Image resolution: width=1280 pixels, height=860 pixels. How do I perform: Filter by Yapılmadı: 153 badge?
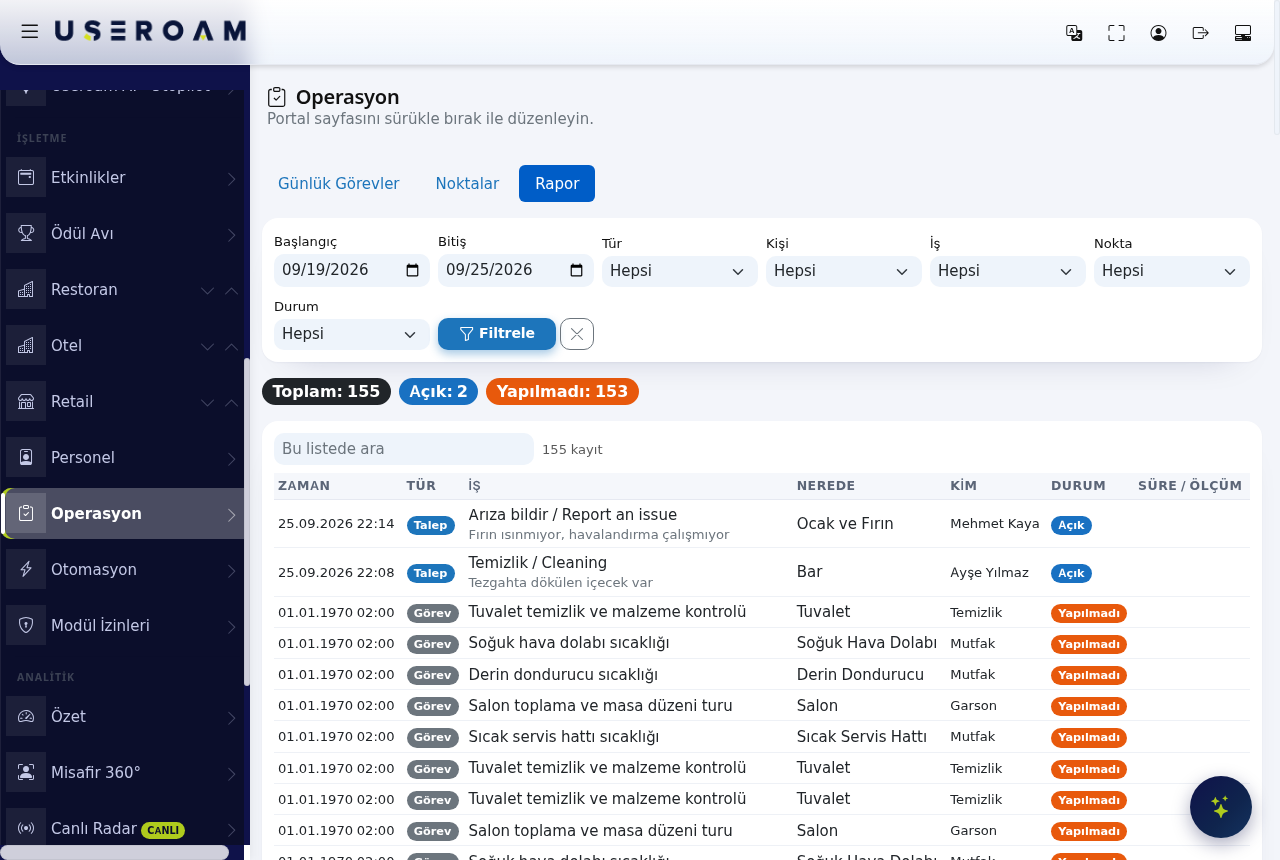click(562, 392)
